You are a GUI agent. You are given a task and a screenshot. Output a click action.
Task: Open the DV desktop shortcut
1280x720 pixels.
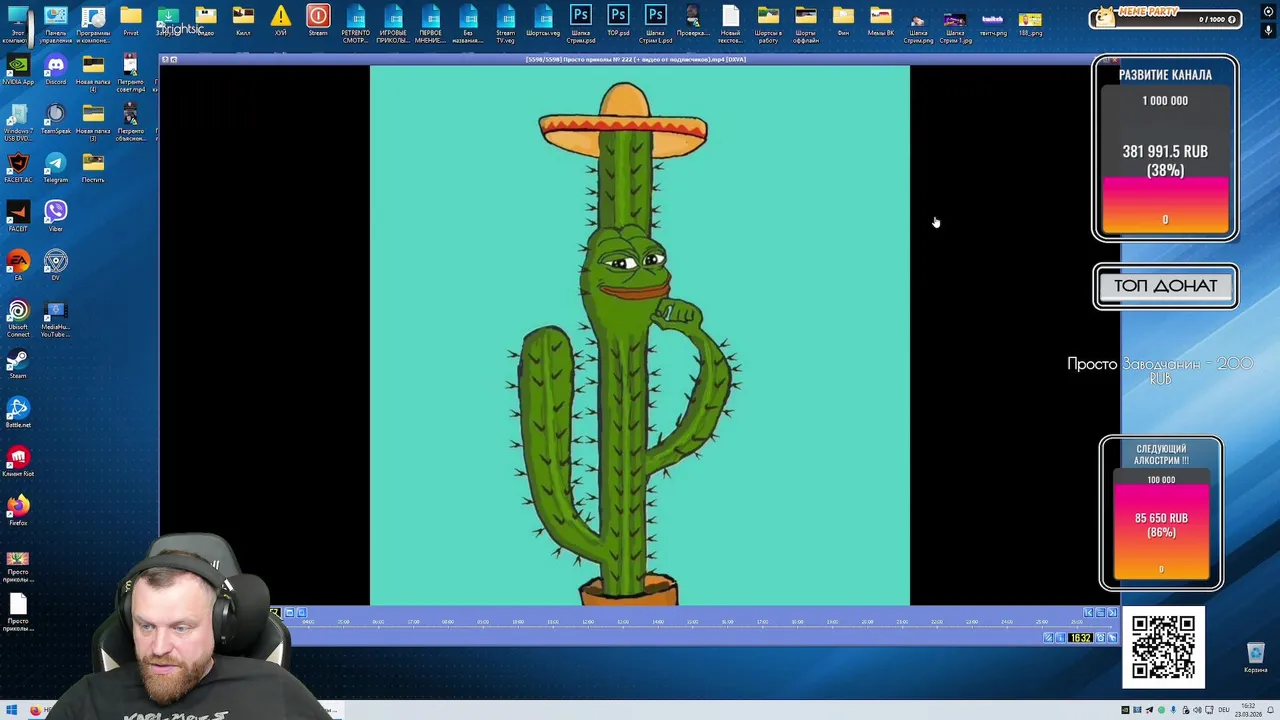[56, 265]
